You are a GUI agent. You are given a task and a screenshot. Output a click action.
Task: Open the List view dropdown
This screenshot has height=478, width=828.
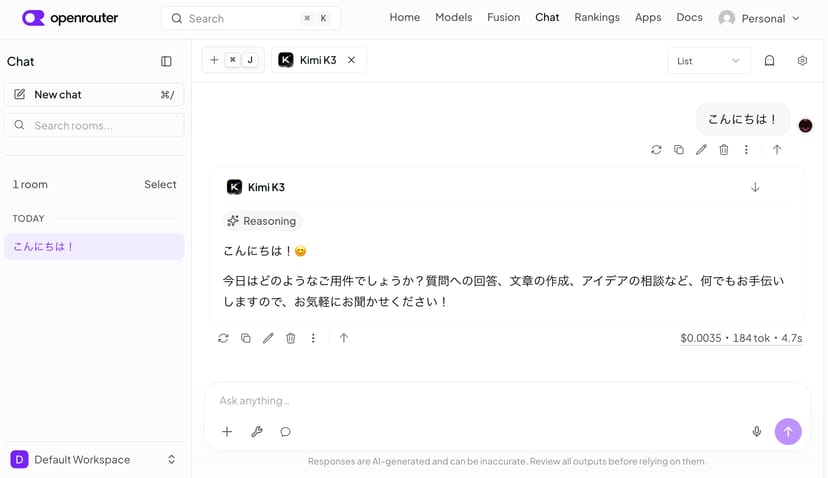pyautogui.click(x=709, y=61)
